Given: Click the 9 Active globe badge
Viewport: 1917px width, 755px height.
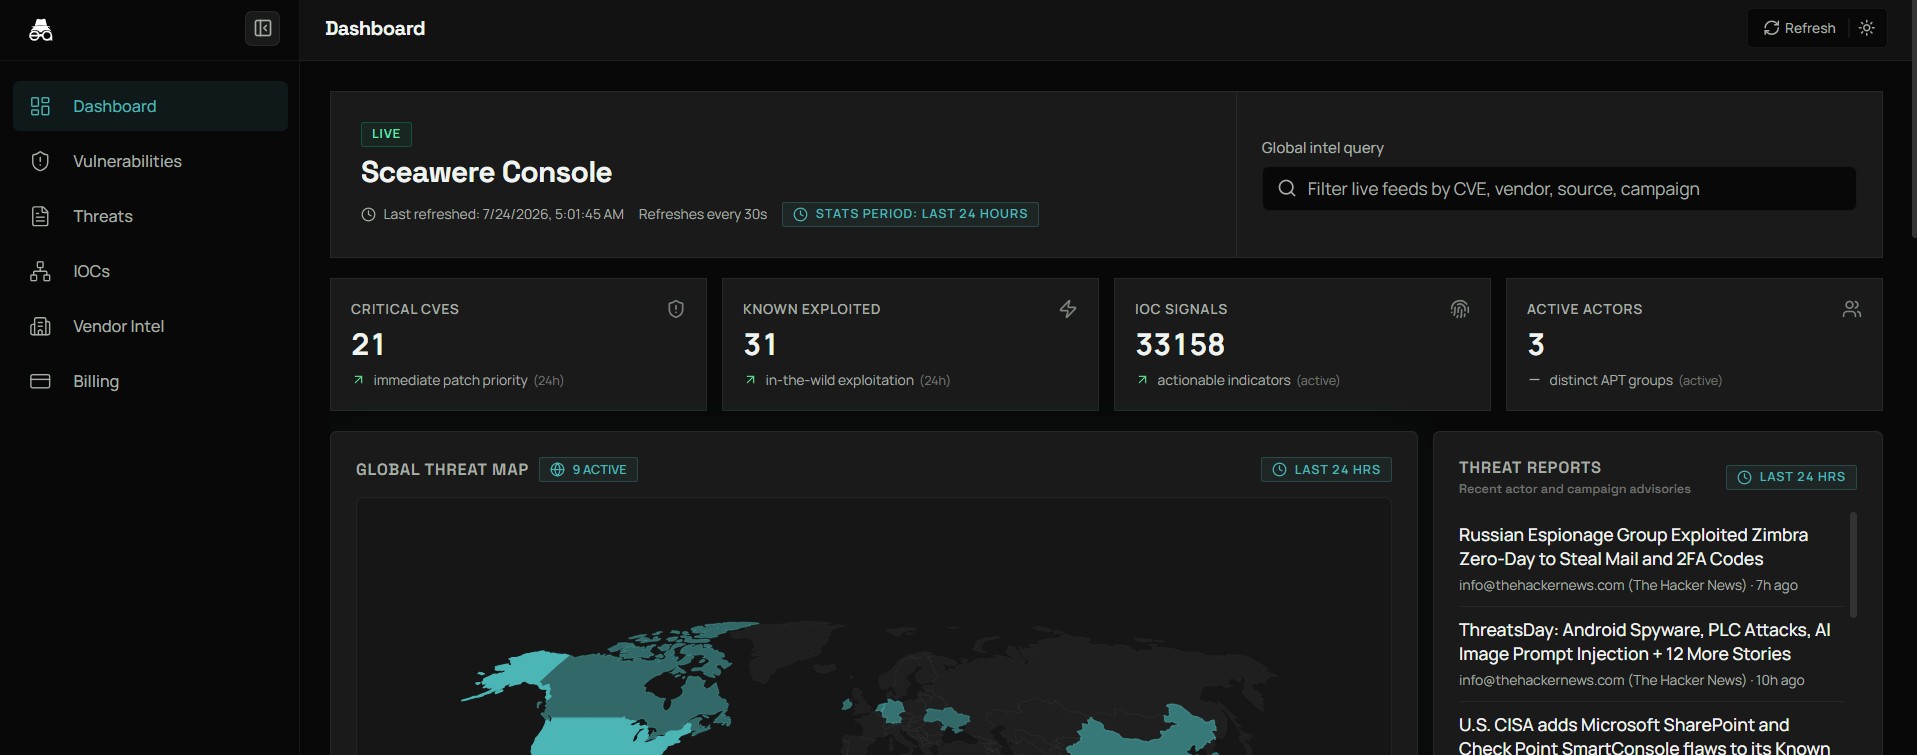Looking at the screenshot, I should pos(588,469).
